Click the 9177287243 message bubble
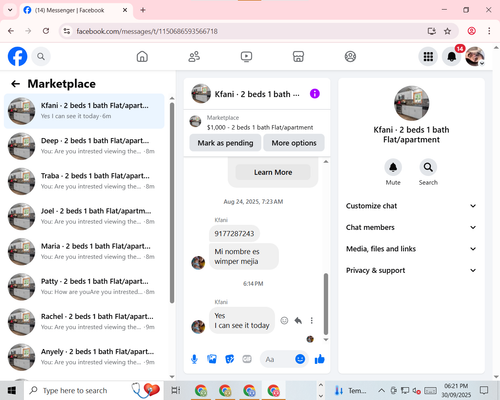The height and width of the screenshot is (400, 500). [x=234, y=234]
